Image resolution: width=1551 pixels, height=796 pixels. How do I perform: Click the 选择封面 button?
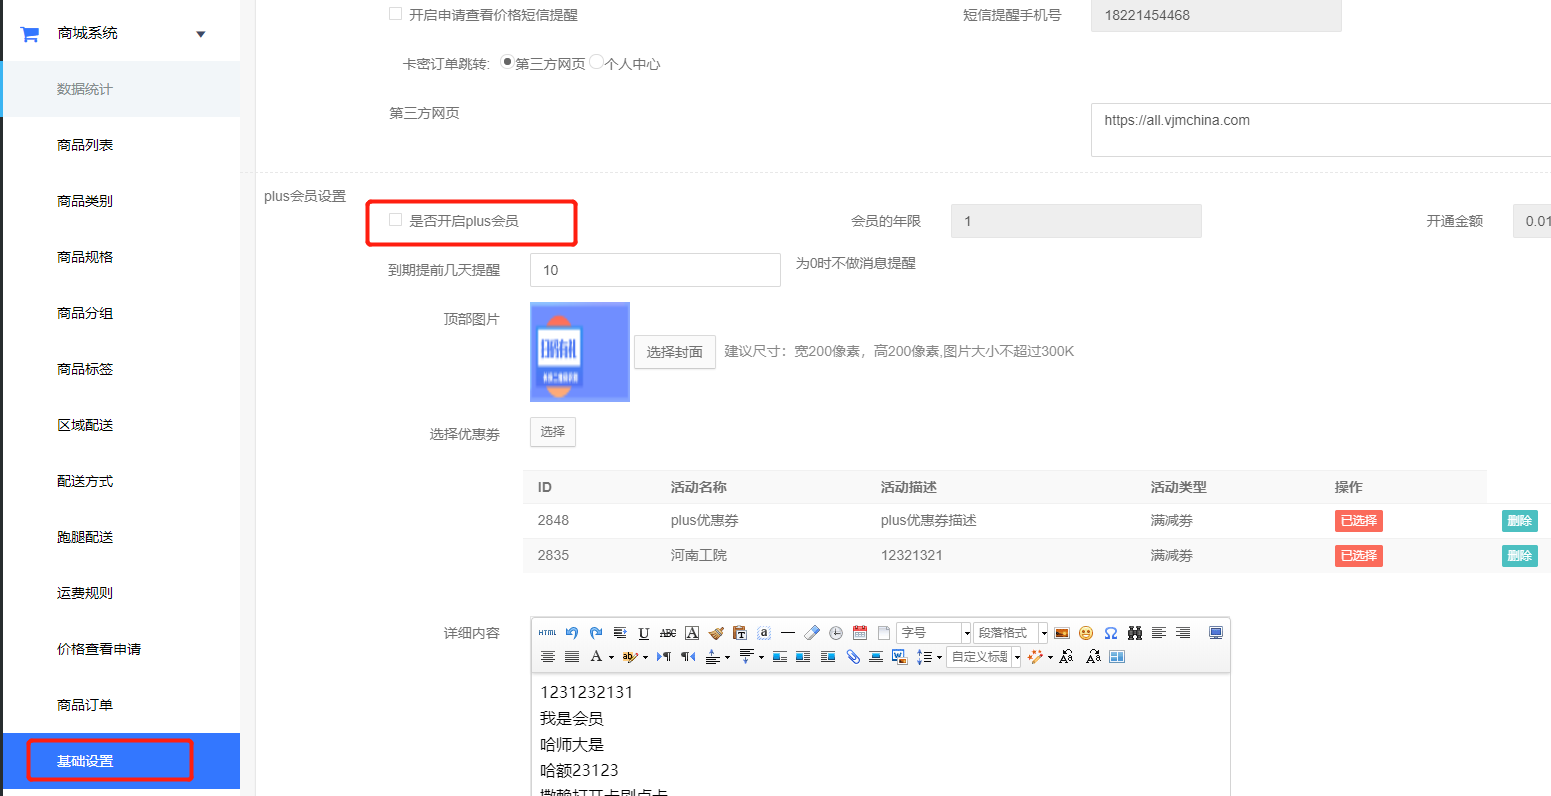click(x=675, y=352)
